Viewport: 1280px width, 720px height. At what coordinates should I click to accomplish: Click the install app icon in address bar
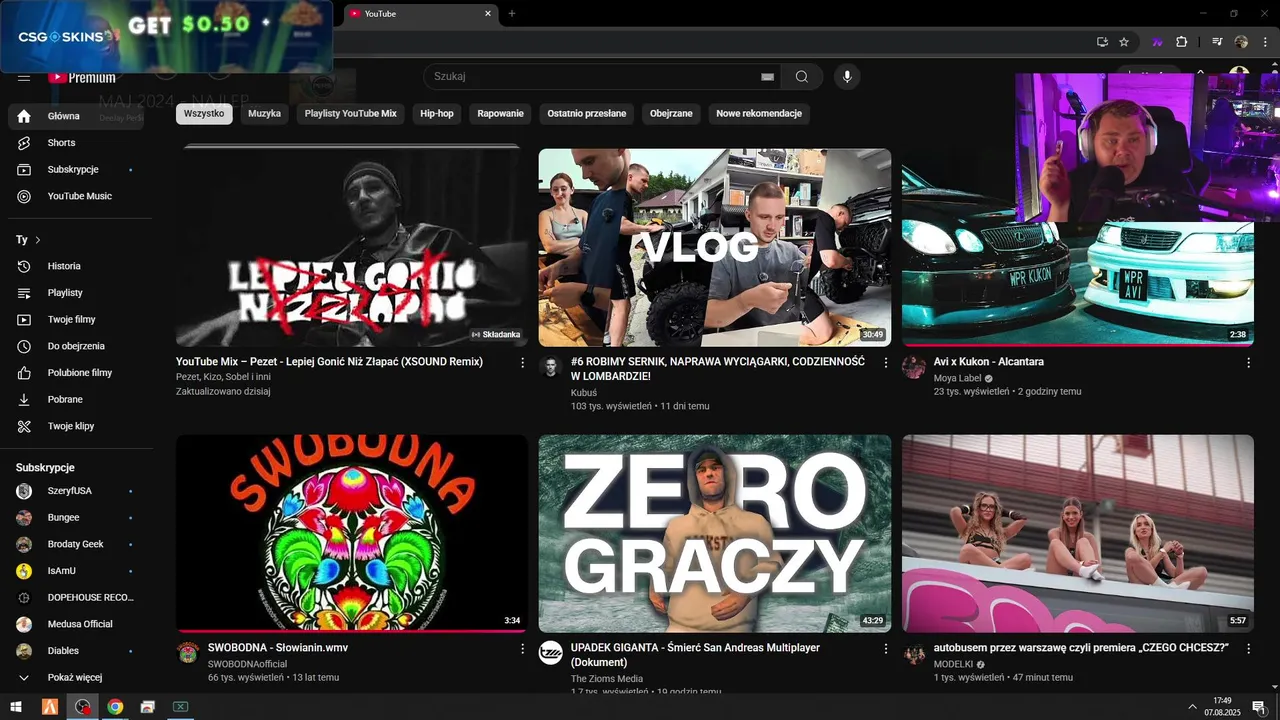(1102, 42)
